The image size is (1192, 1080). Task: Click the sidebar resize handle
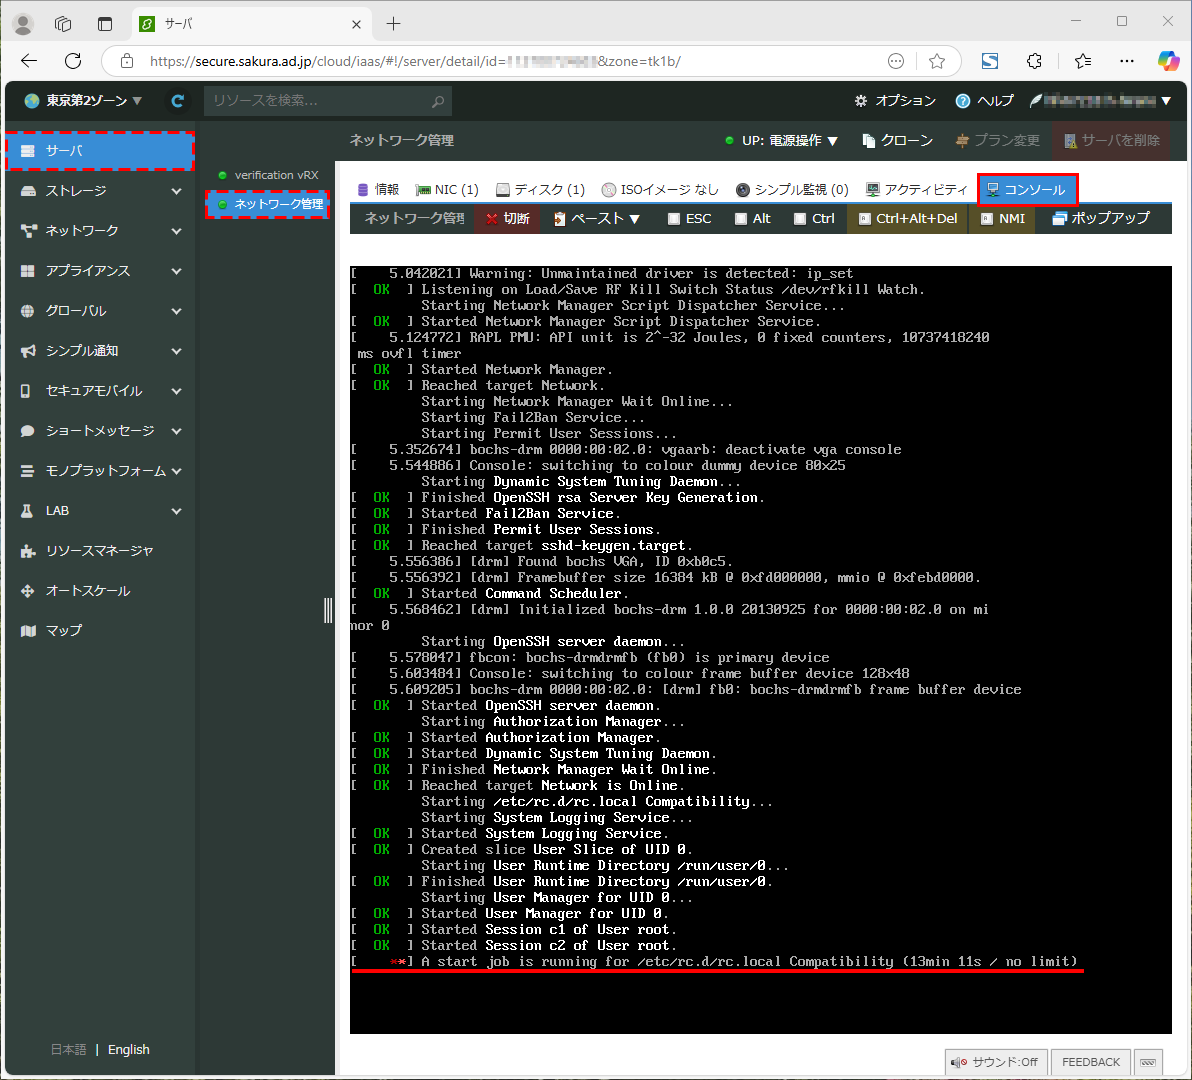tap(328, 610)
